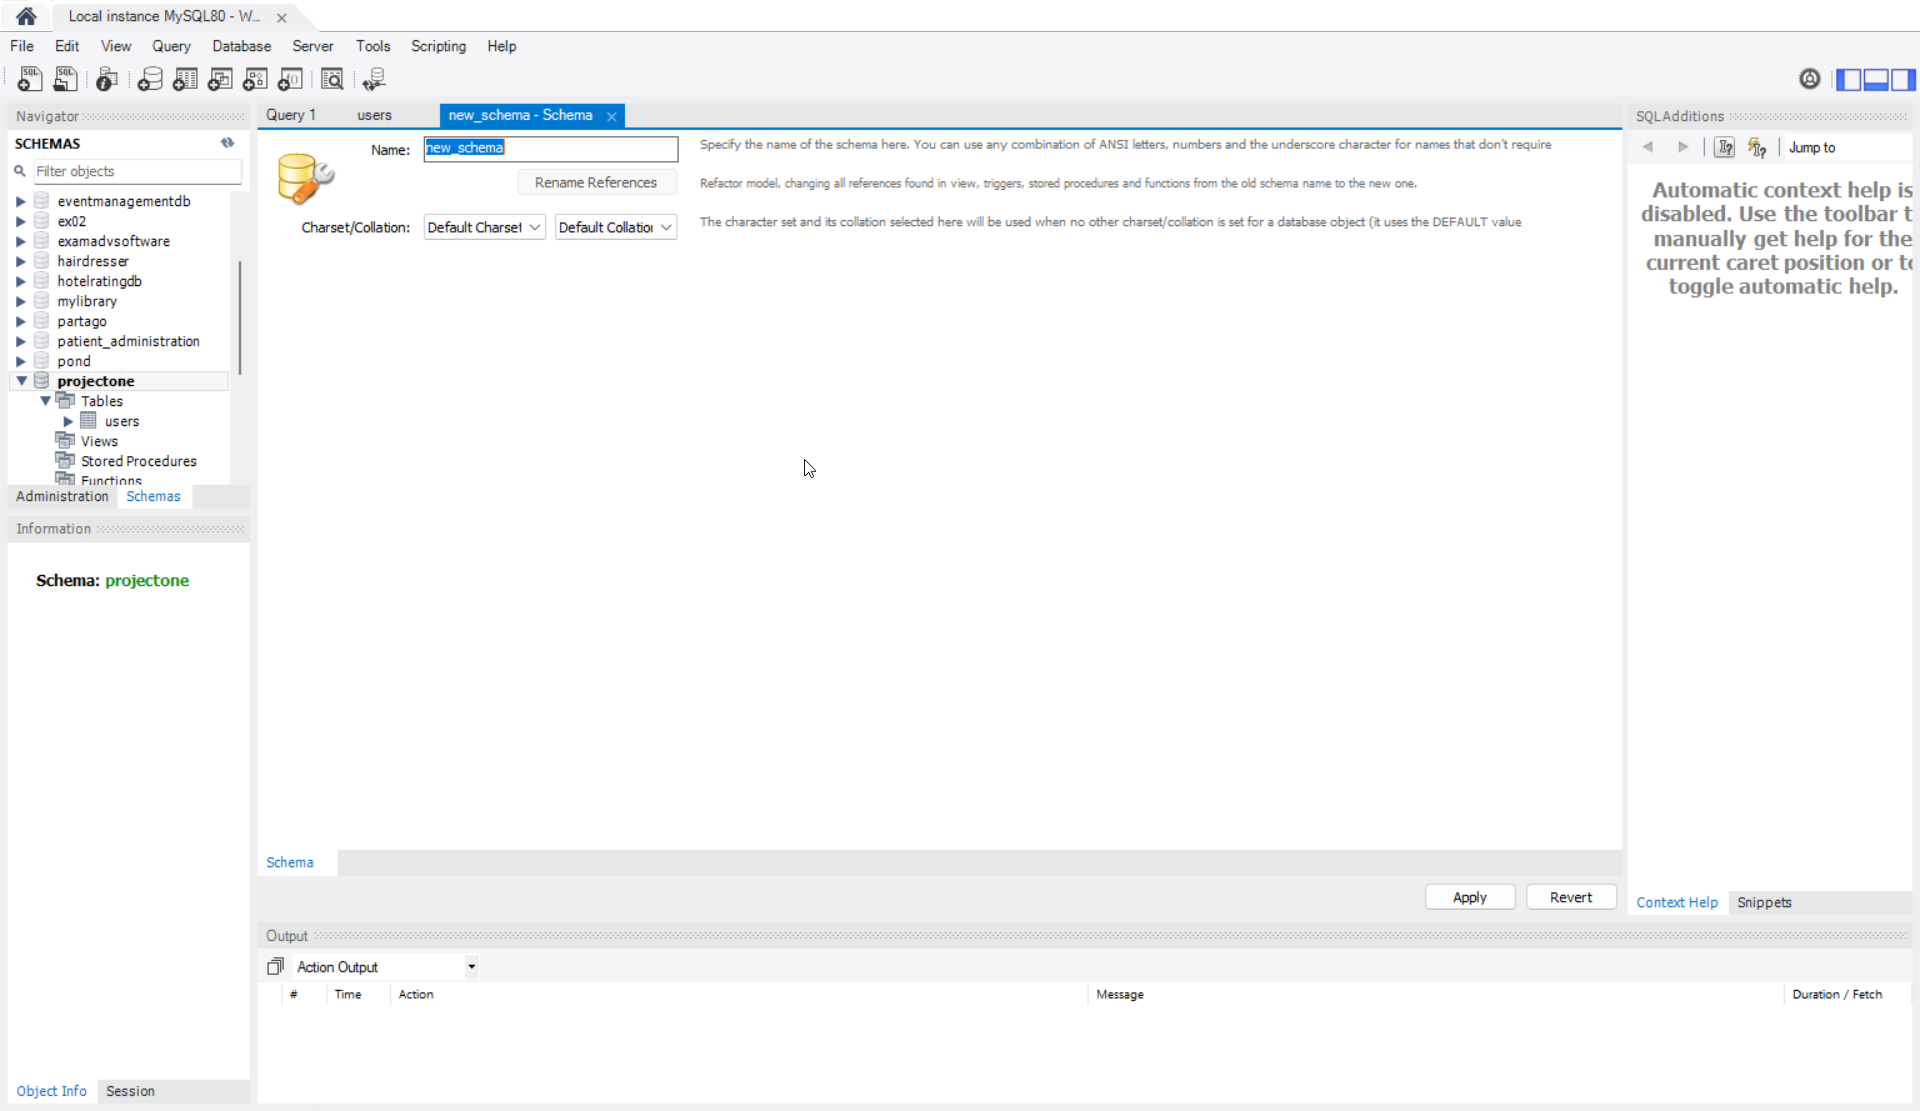This screenshot has height=1111, width=1920.
Task: Open the search table data tool
Action: tap(332, 79)
